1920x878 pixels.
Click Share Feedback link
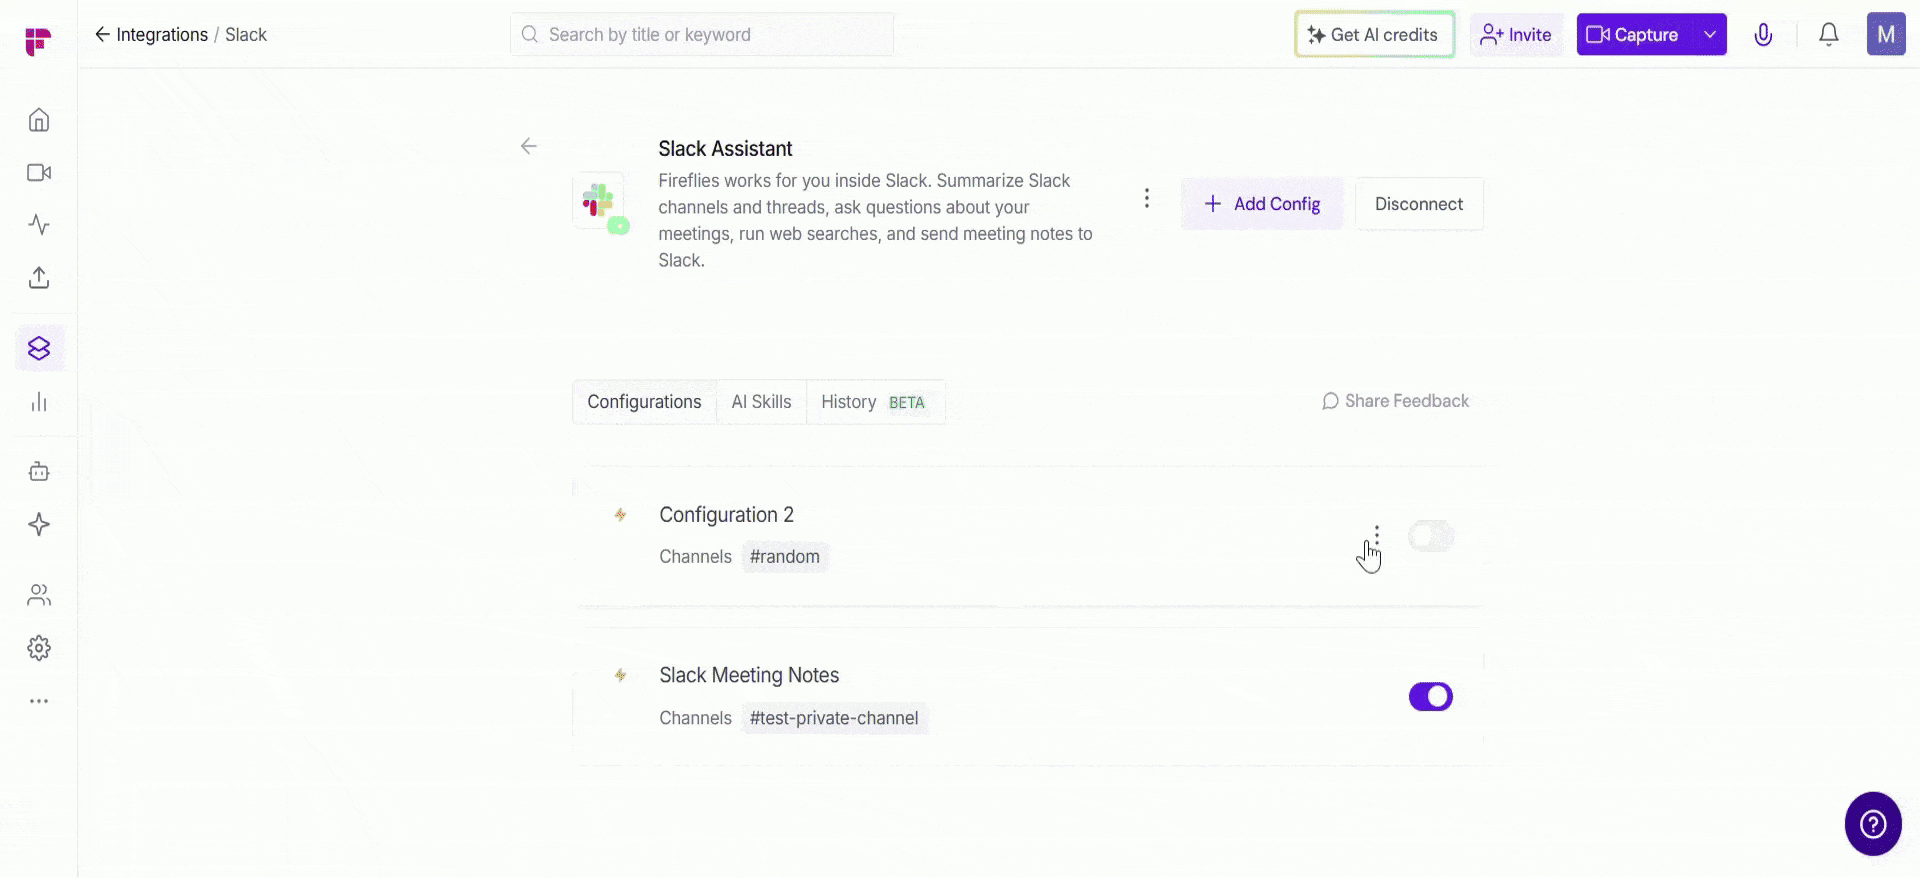coord(1395,401)
